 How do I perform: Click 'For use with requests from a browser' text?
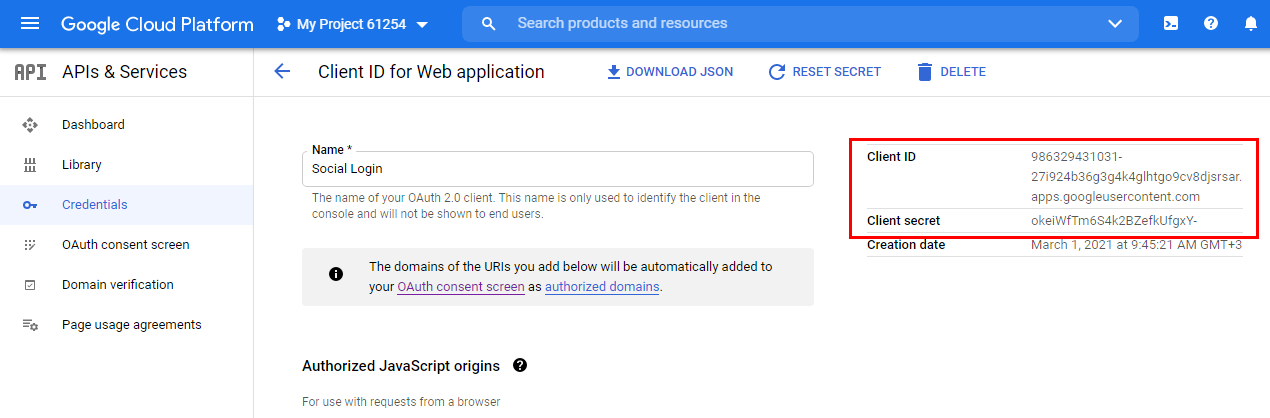[x=401, y=402]
